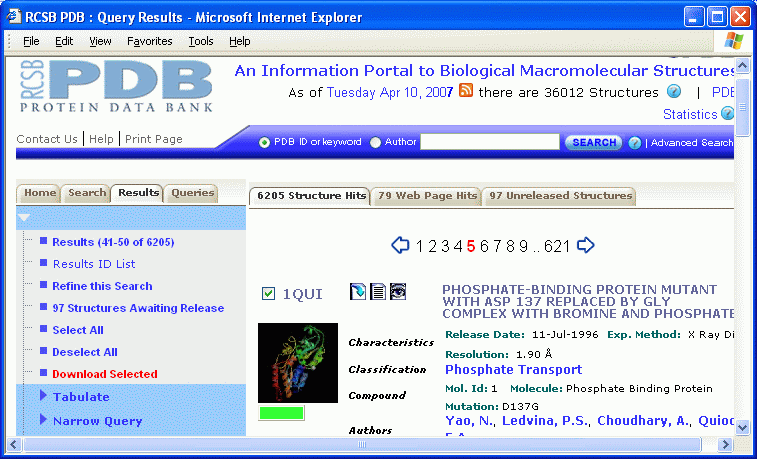Viewport: 757px width, 459px height.
Task: Open Advanced Search link
Action: (691, 143)
